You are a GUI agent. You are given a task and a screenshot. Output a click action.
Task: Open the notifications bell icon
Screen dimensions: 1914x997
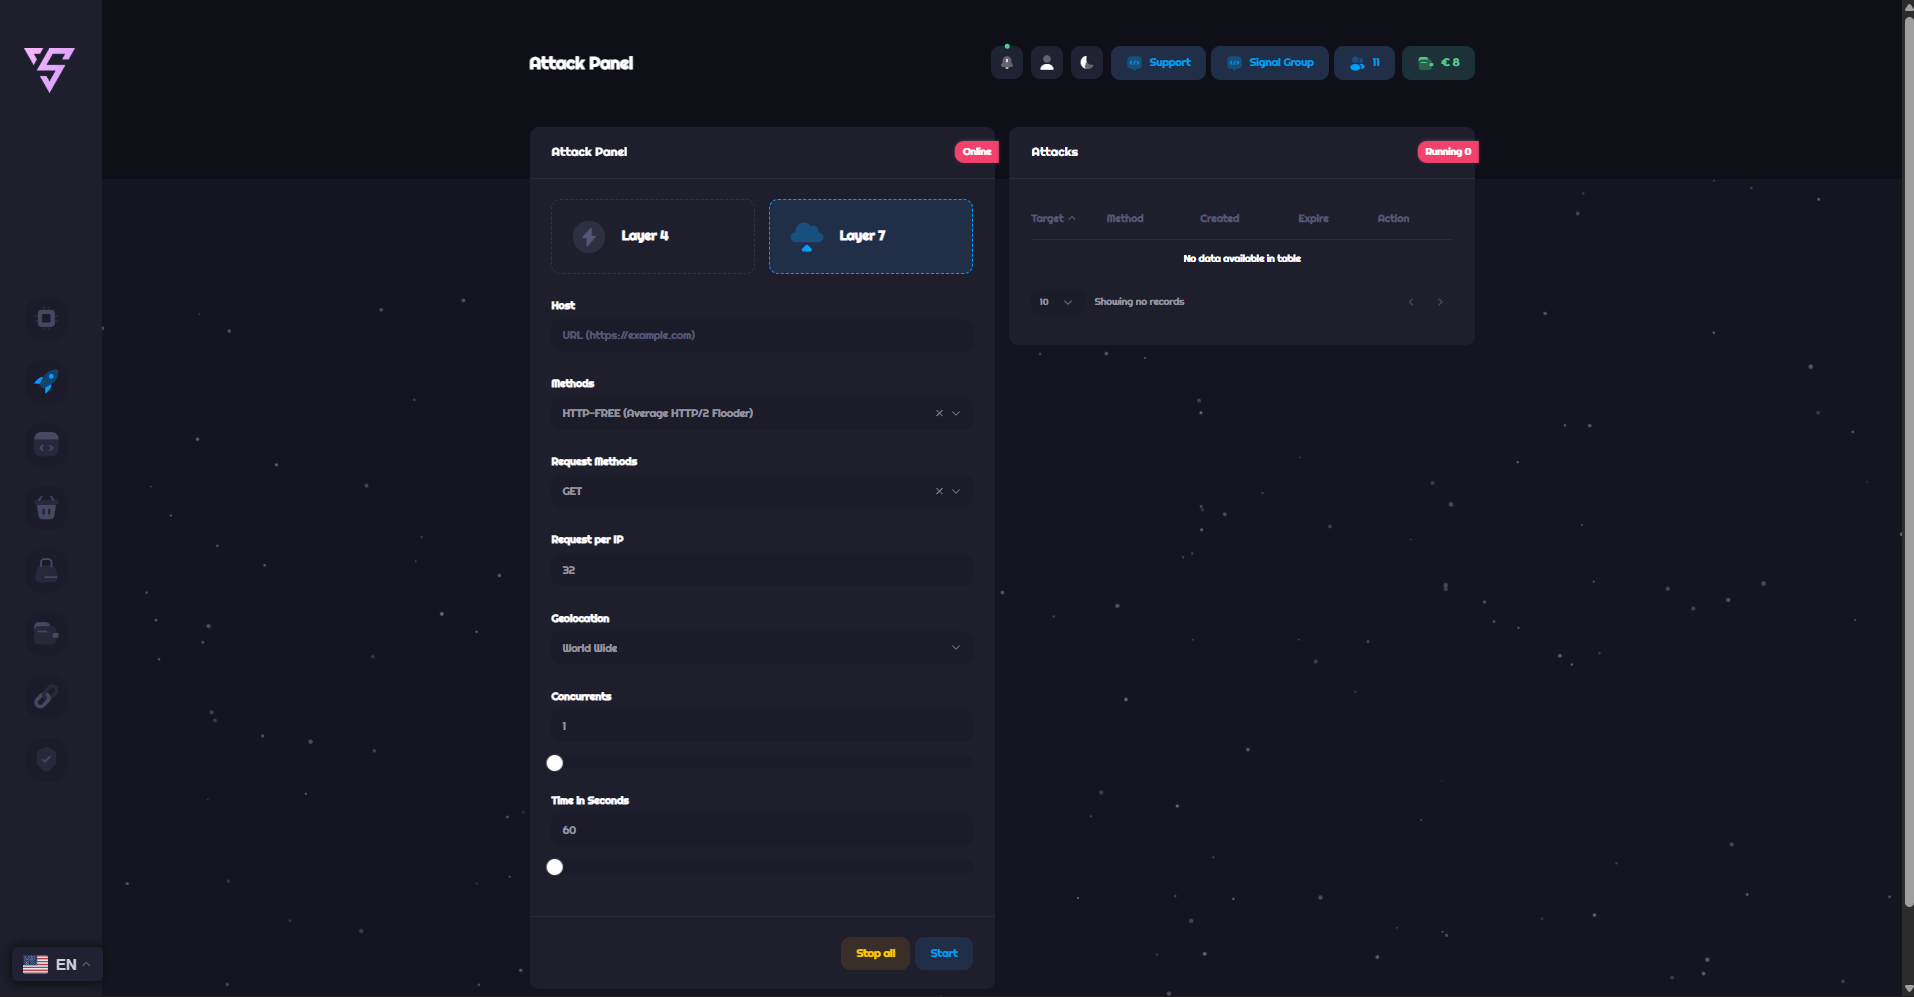1006,63
